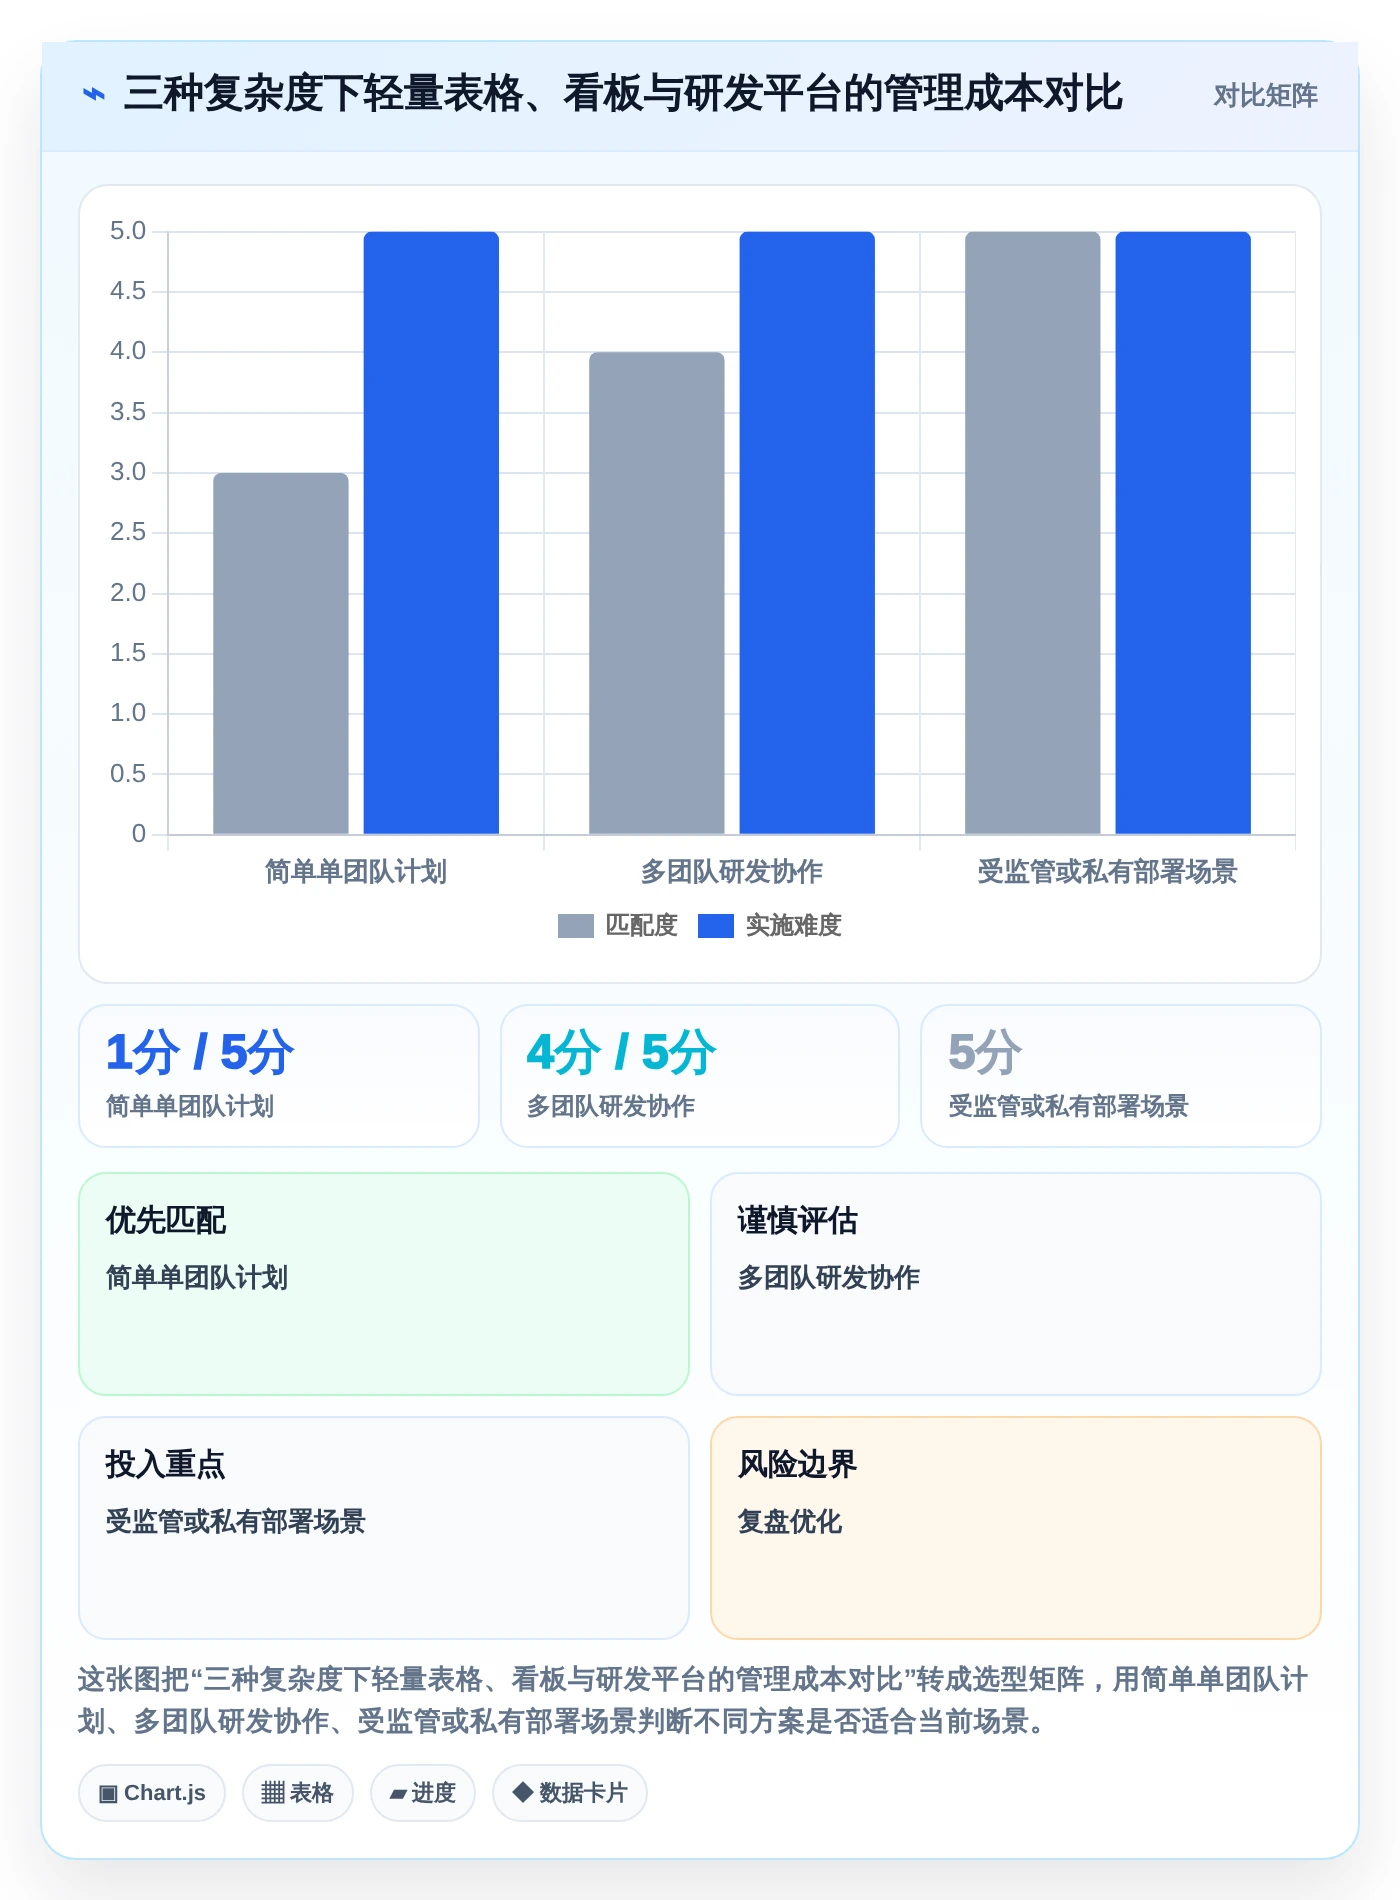
Task: Click the description paragraph beginning 这张图把
Action: pos(692,1700)
